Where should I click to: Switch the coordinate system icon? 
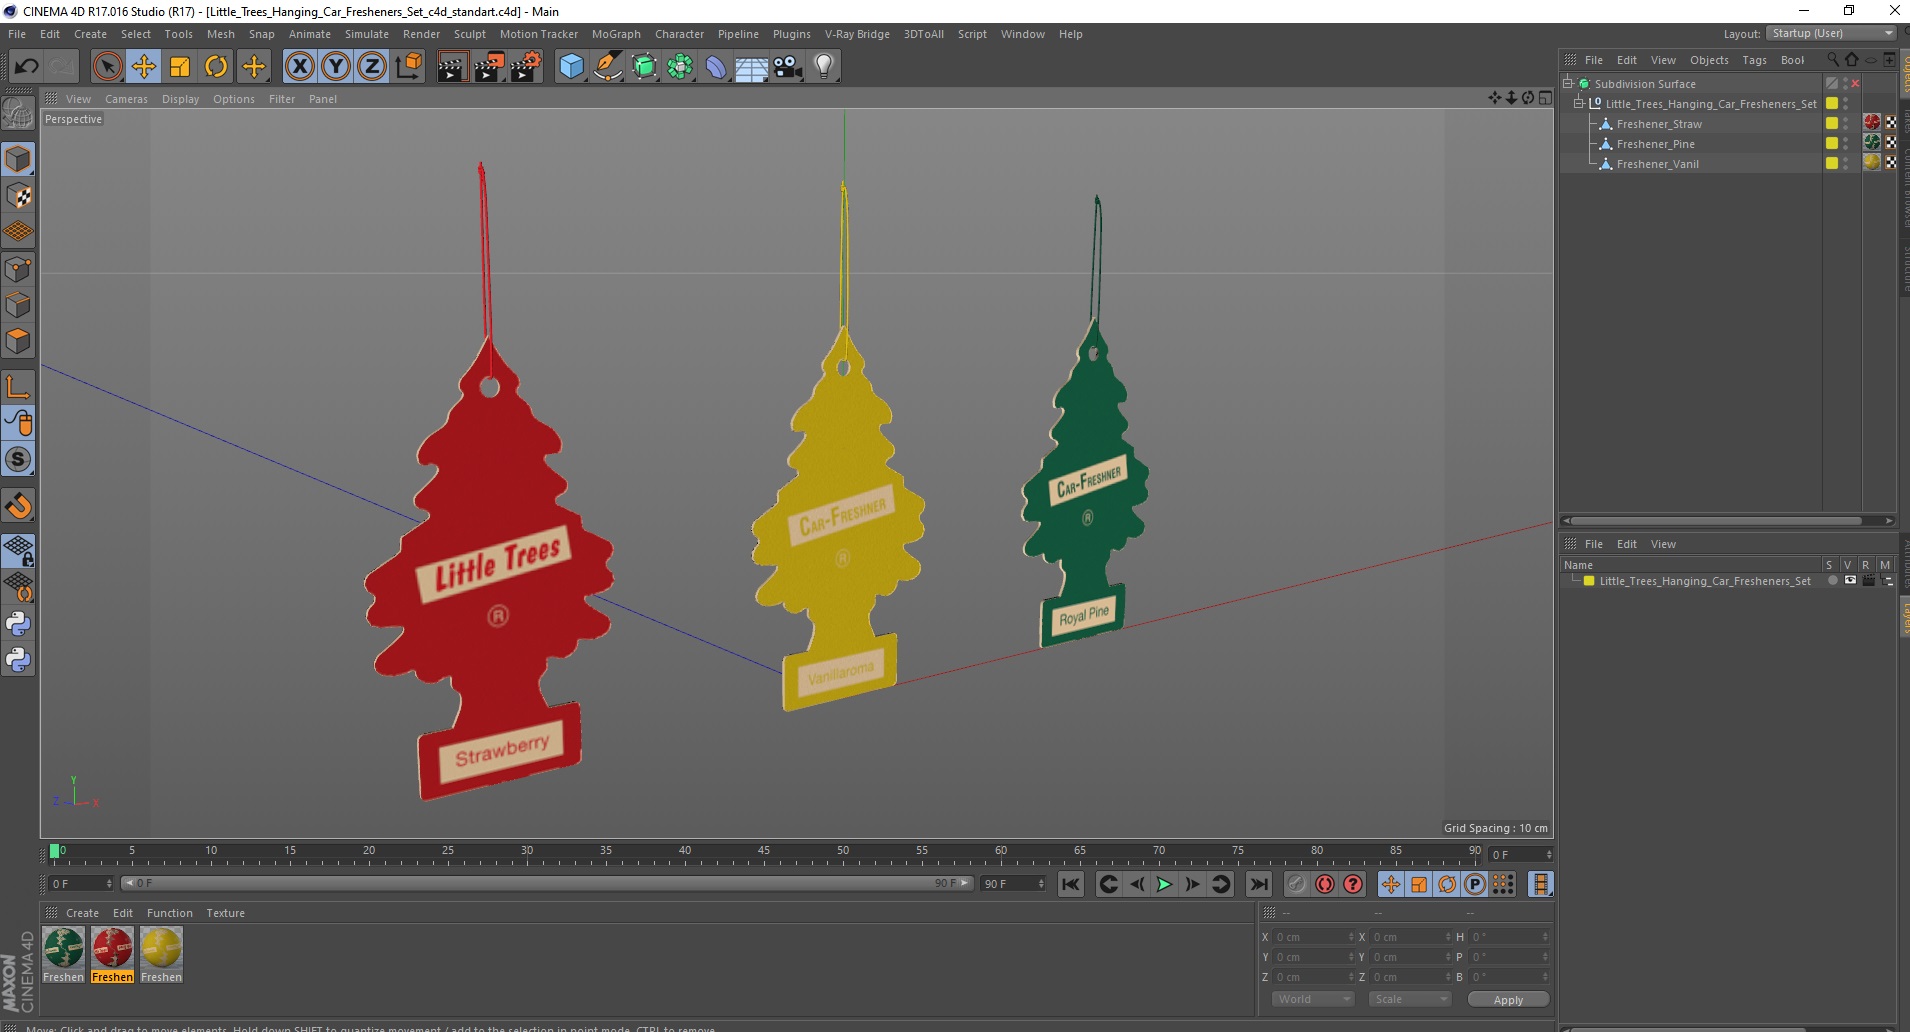pos(408,67)
